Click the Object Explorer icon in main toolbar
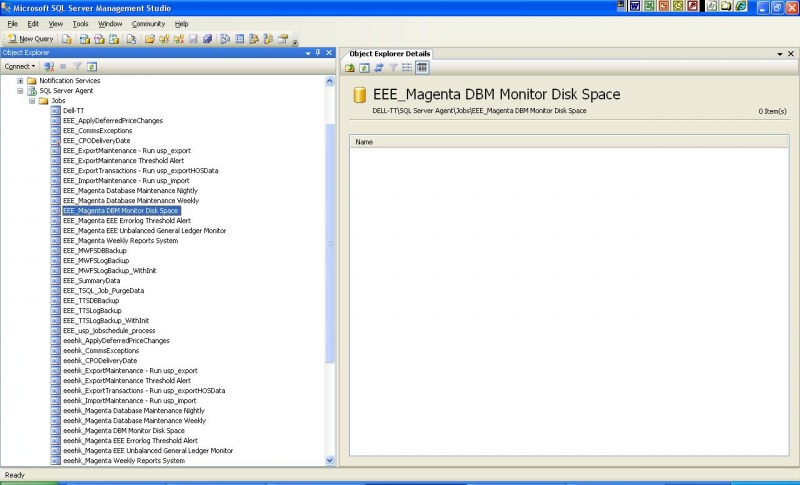800x485 pixels. tap(254, 39)
